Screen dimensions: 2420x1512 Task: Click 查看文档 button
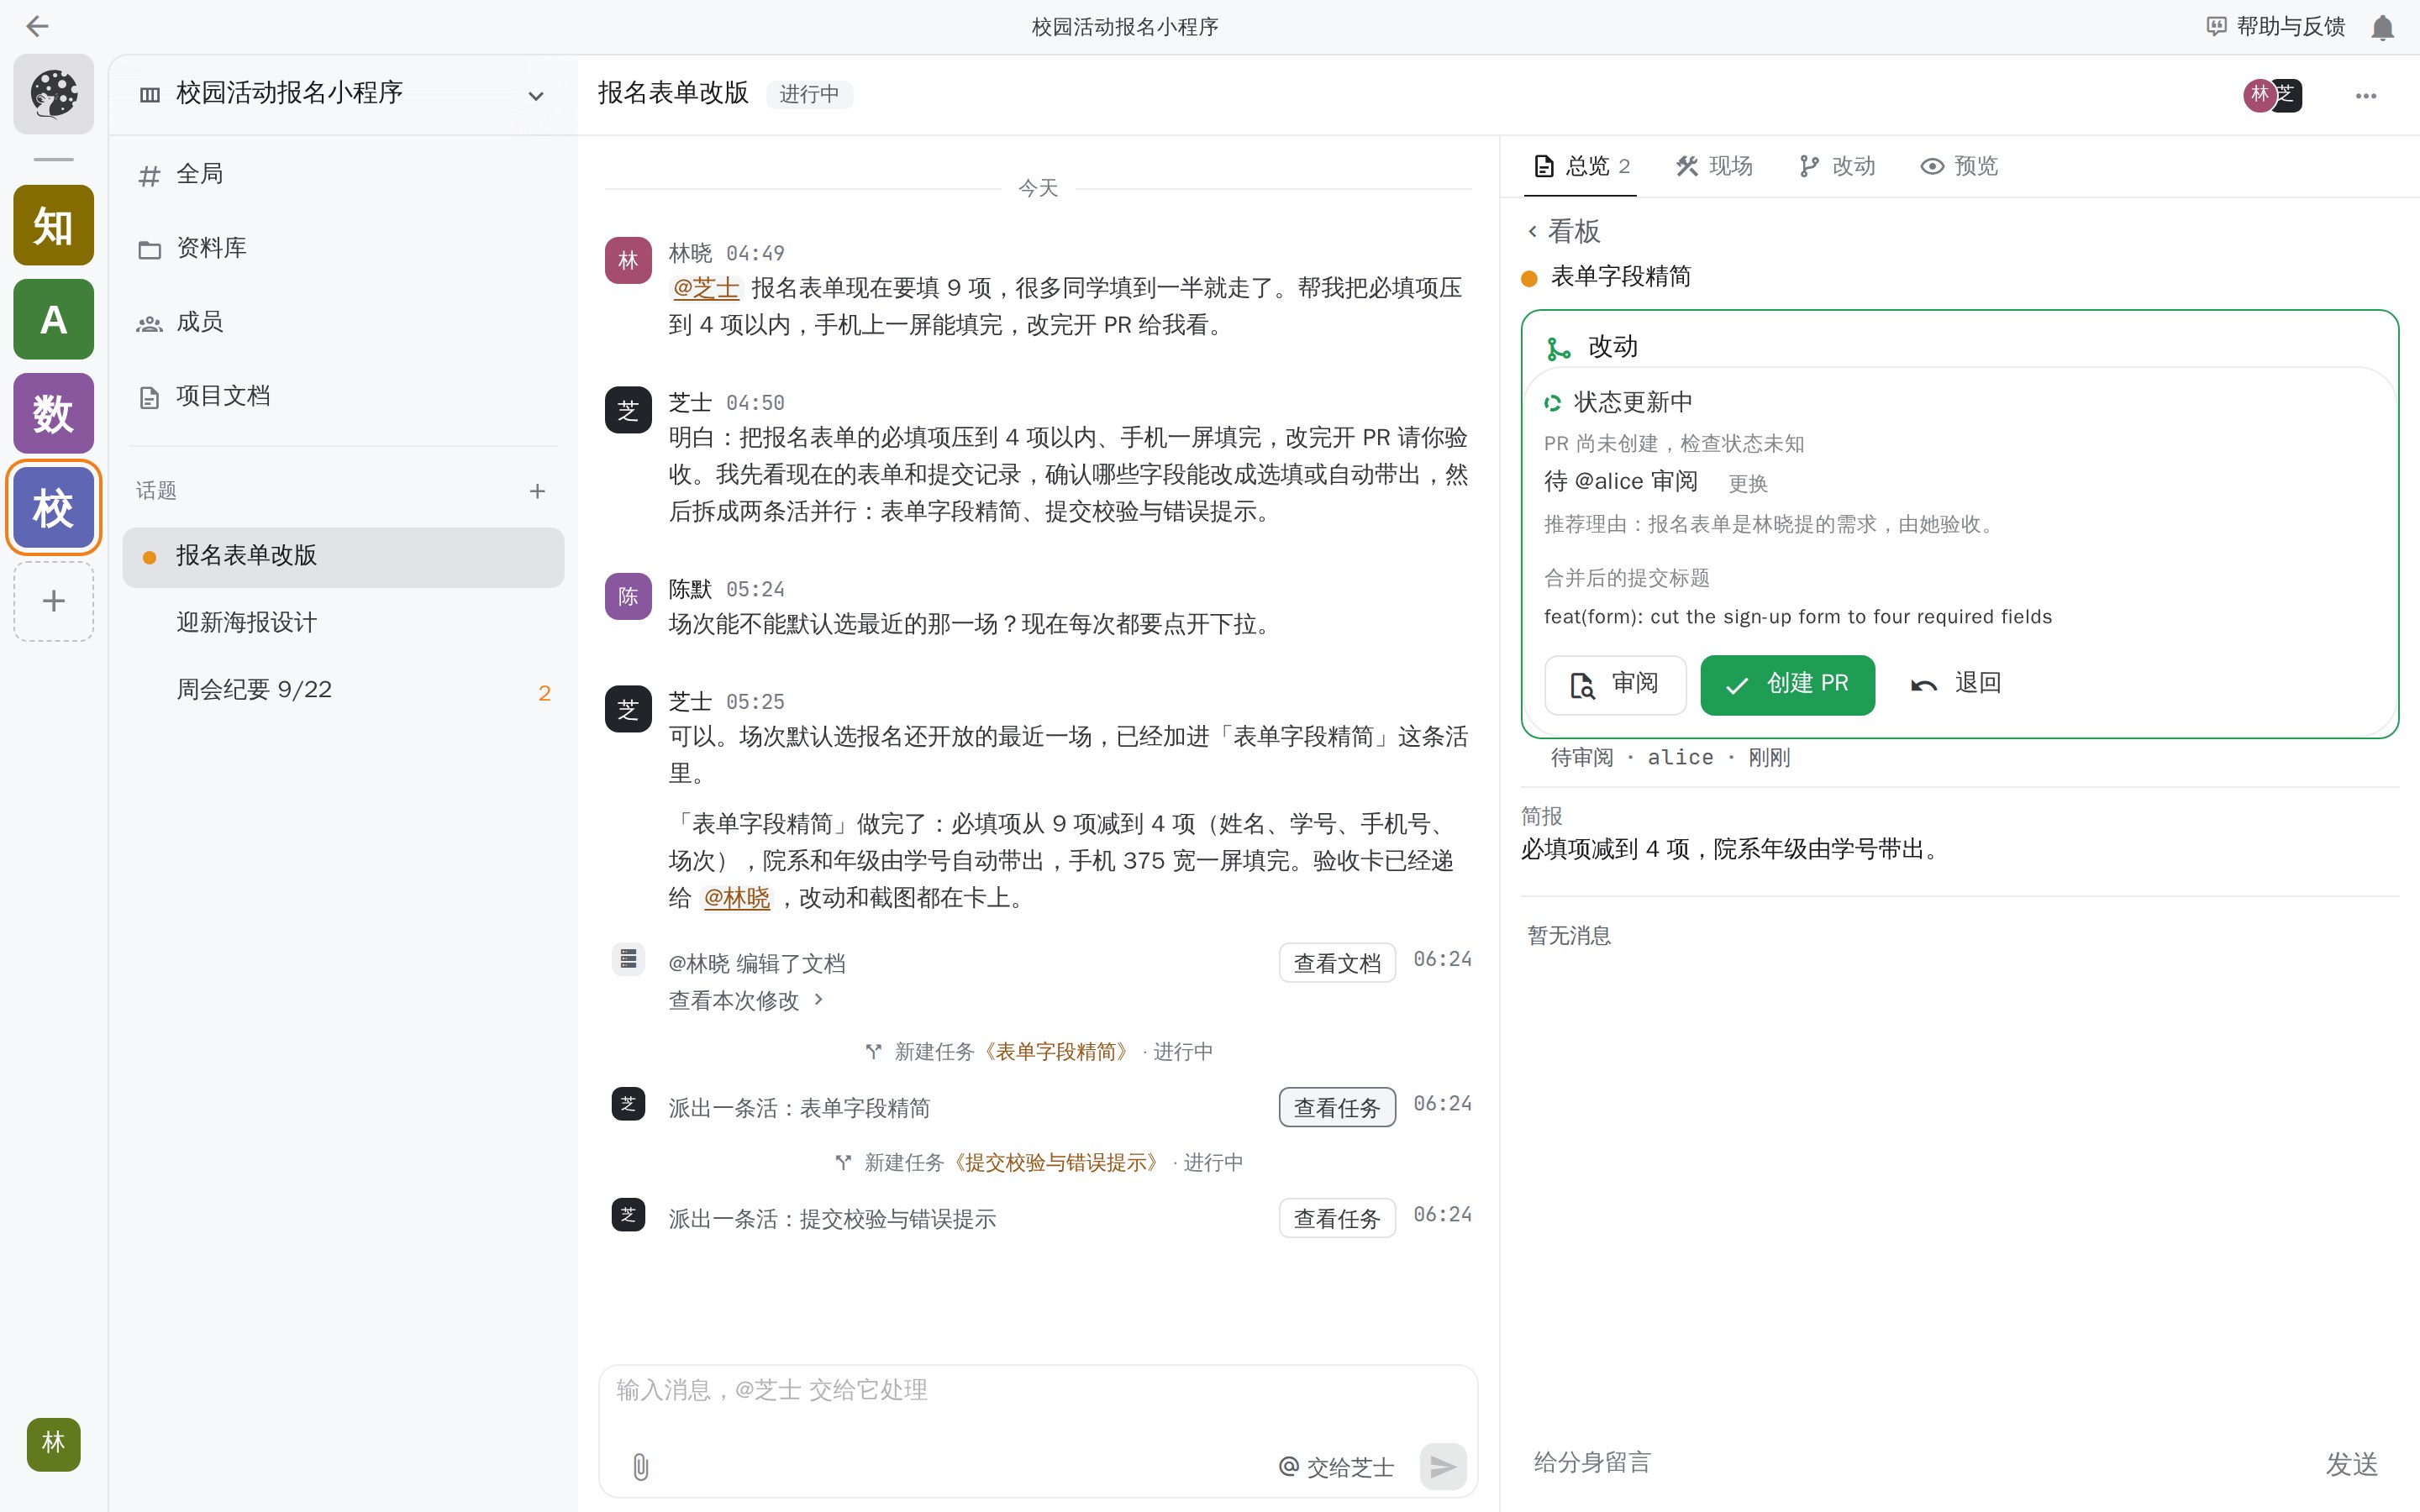pos(1337,963)
